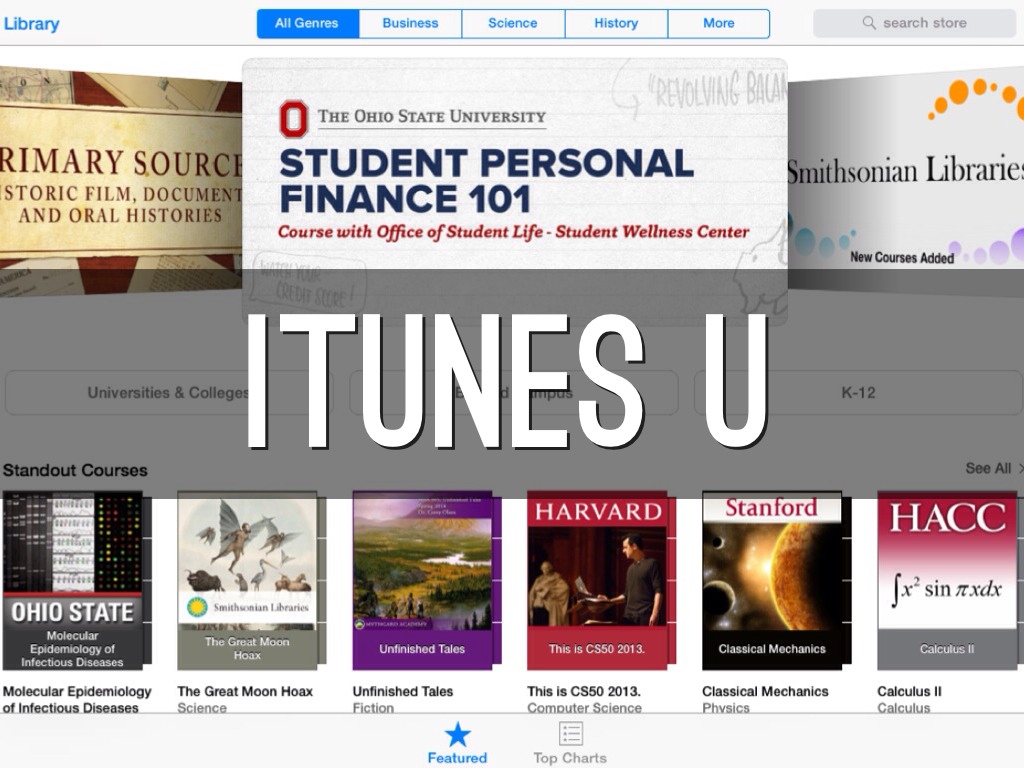The image size is (1024, 768).
Task: Expand the More genres menu
Action: point(719,23)
